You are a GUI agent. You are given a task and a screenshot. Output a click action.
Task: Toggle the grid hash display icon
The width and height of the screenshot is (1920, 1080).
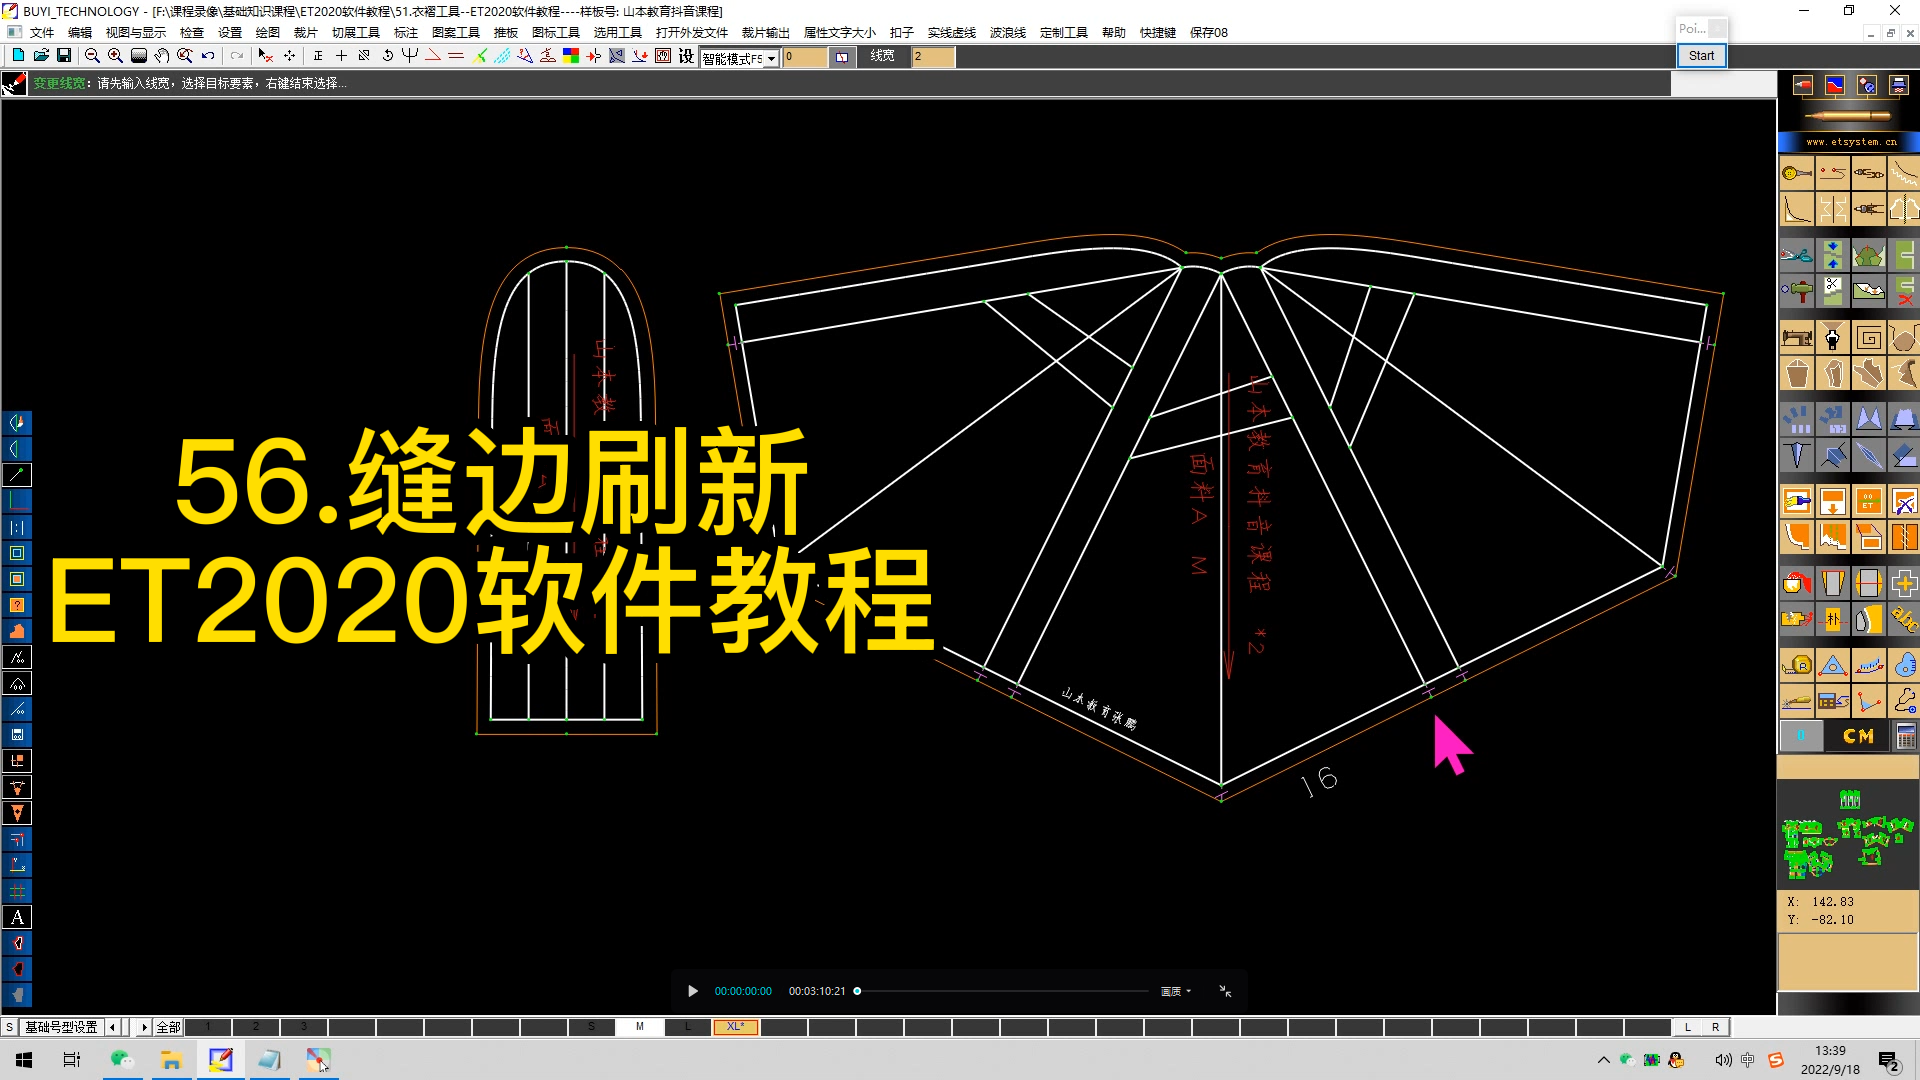coord(17,891)
